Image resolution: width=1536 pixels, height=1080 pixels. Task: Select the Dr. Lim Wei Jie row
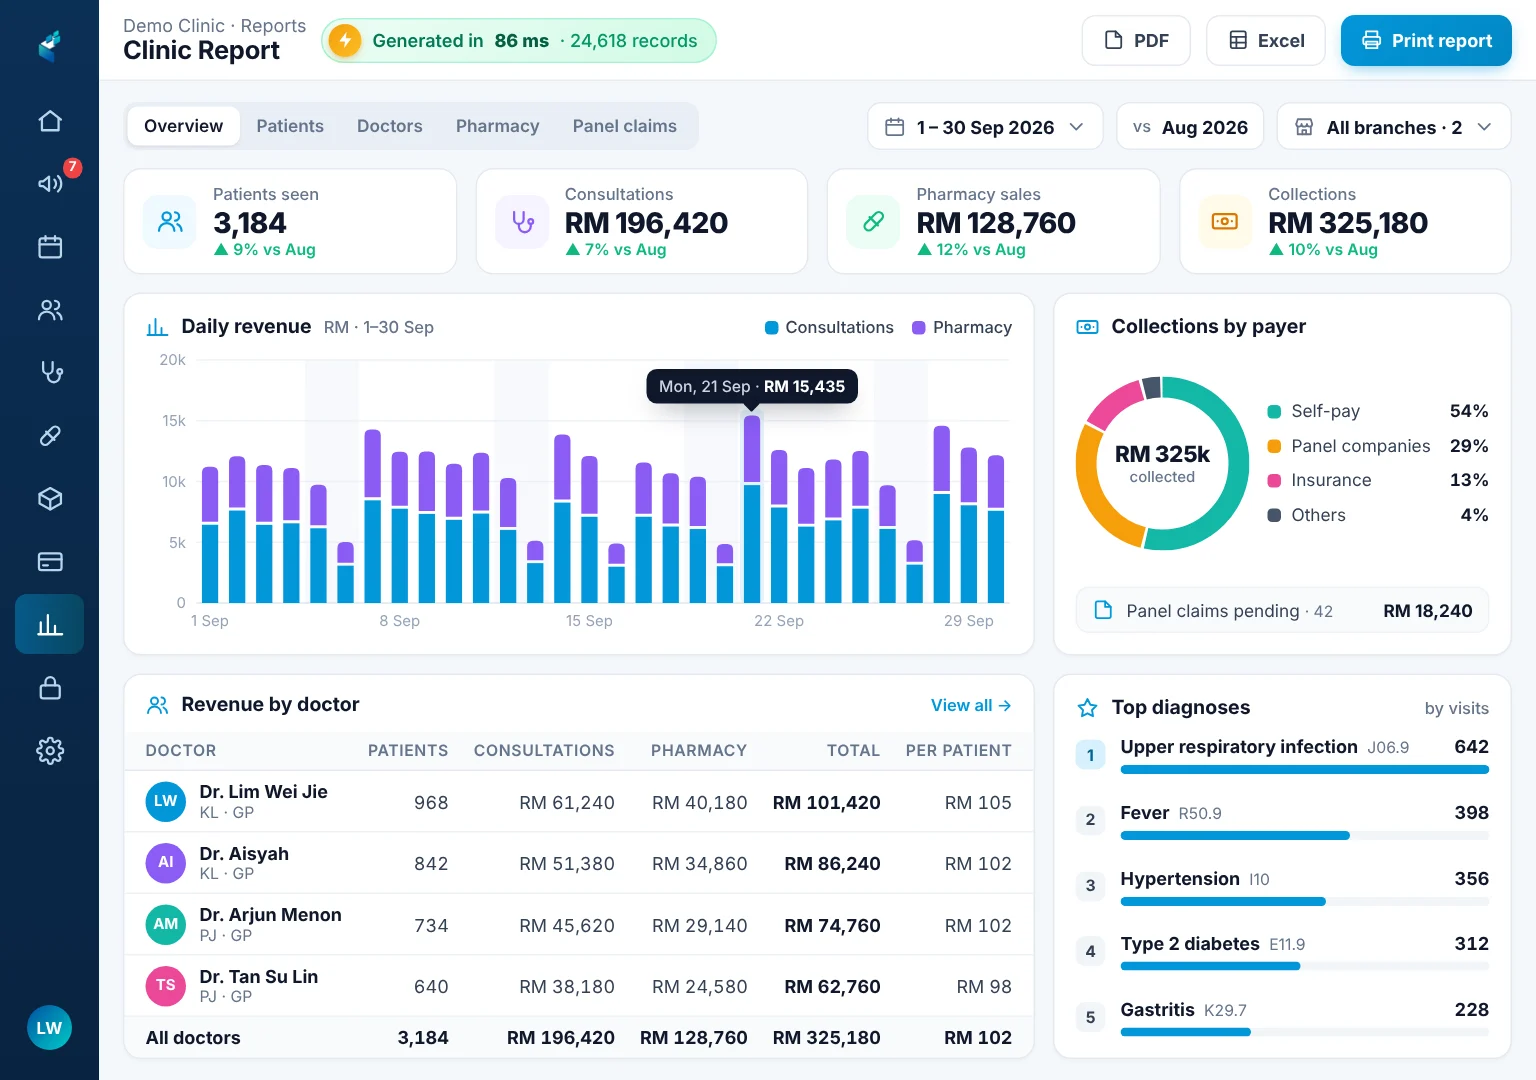click(x=578, y=802)
